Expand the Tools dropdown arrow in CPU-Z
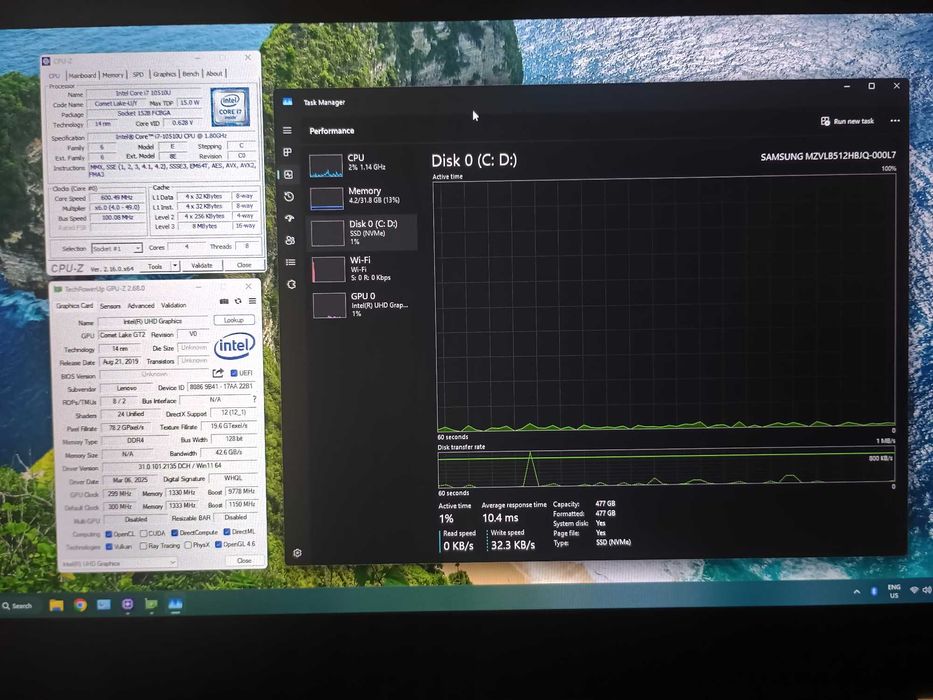 (175, 265)
